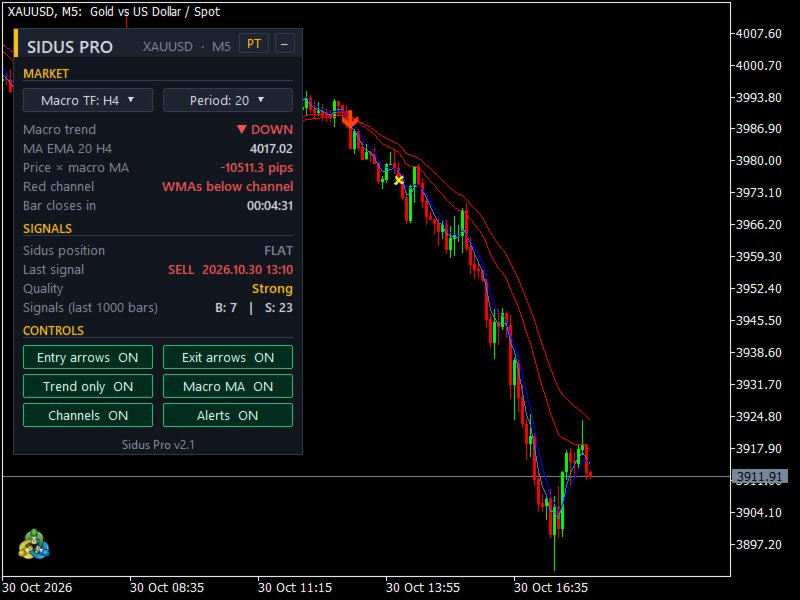
Task: Click the 3952.40 price scale label
Action: (759, 289)
